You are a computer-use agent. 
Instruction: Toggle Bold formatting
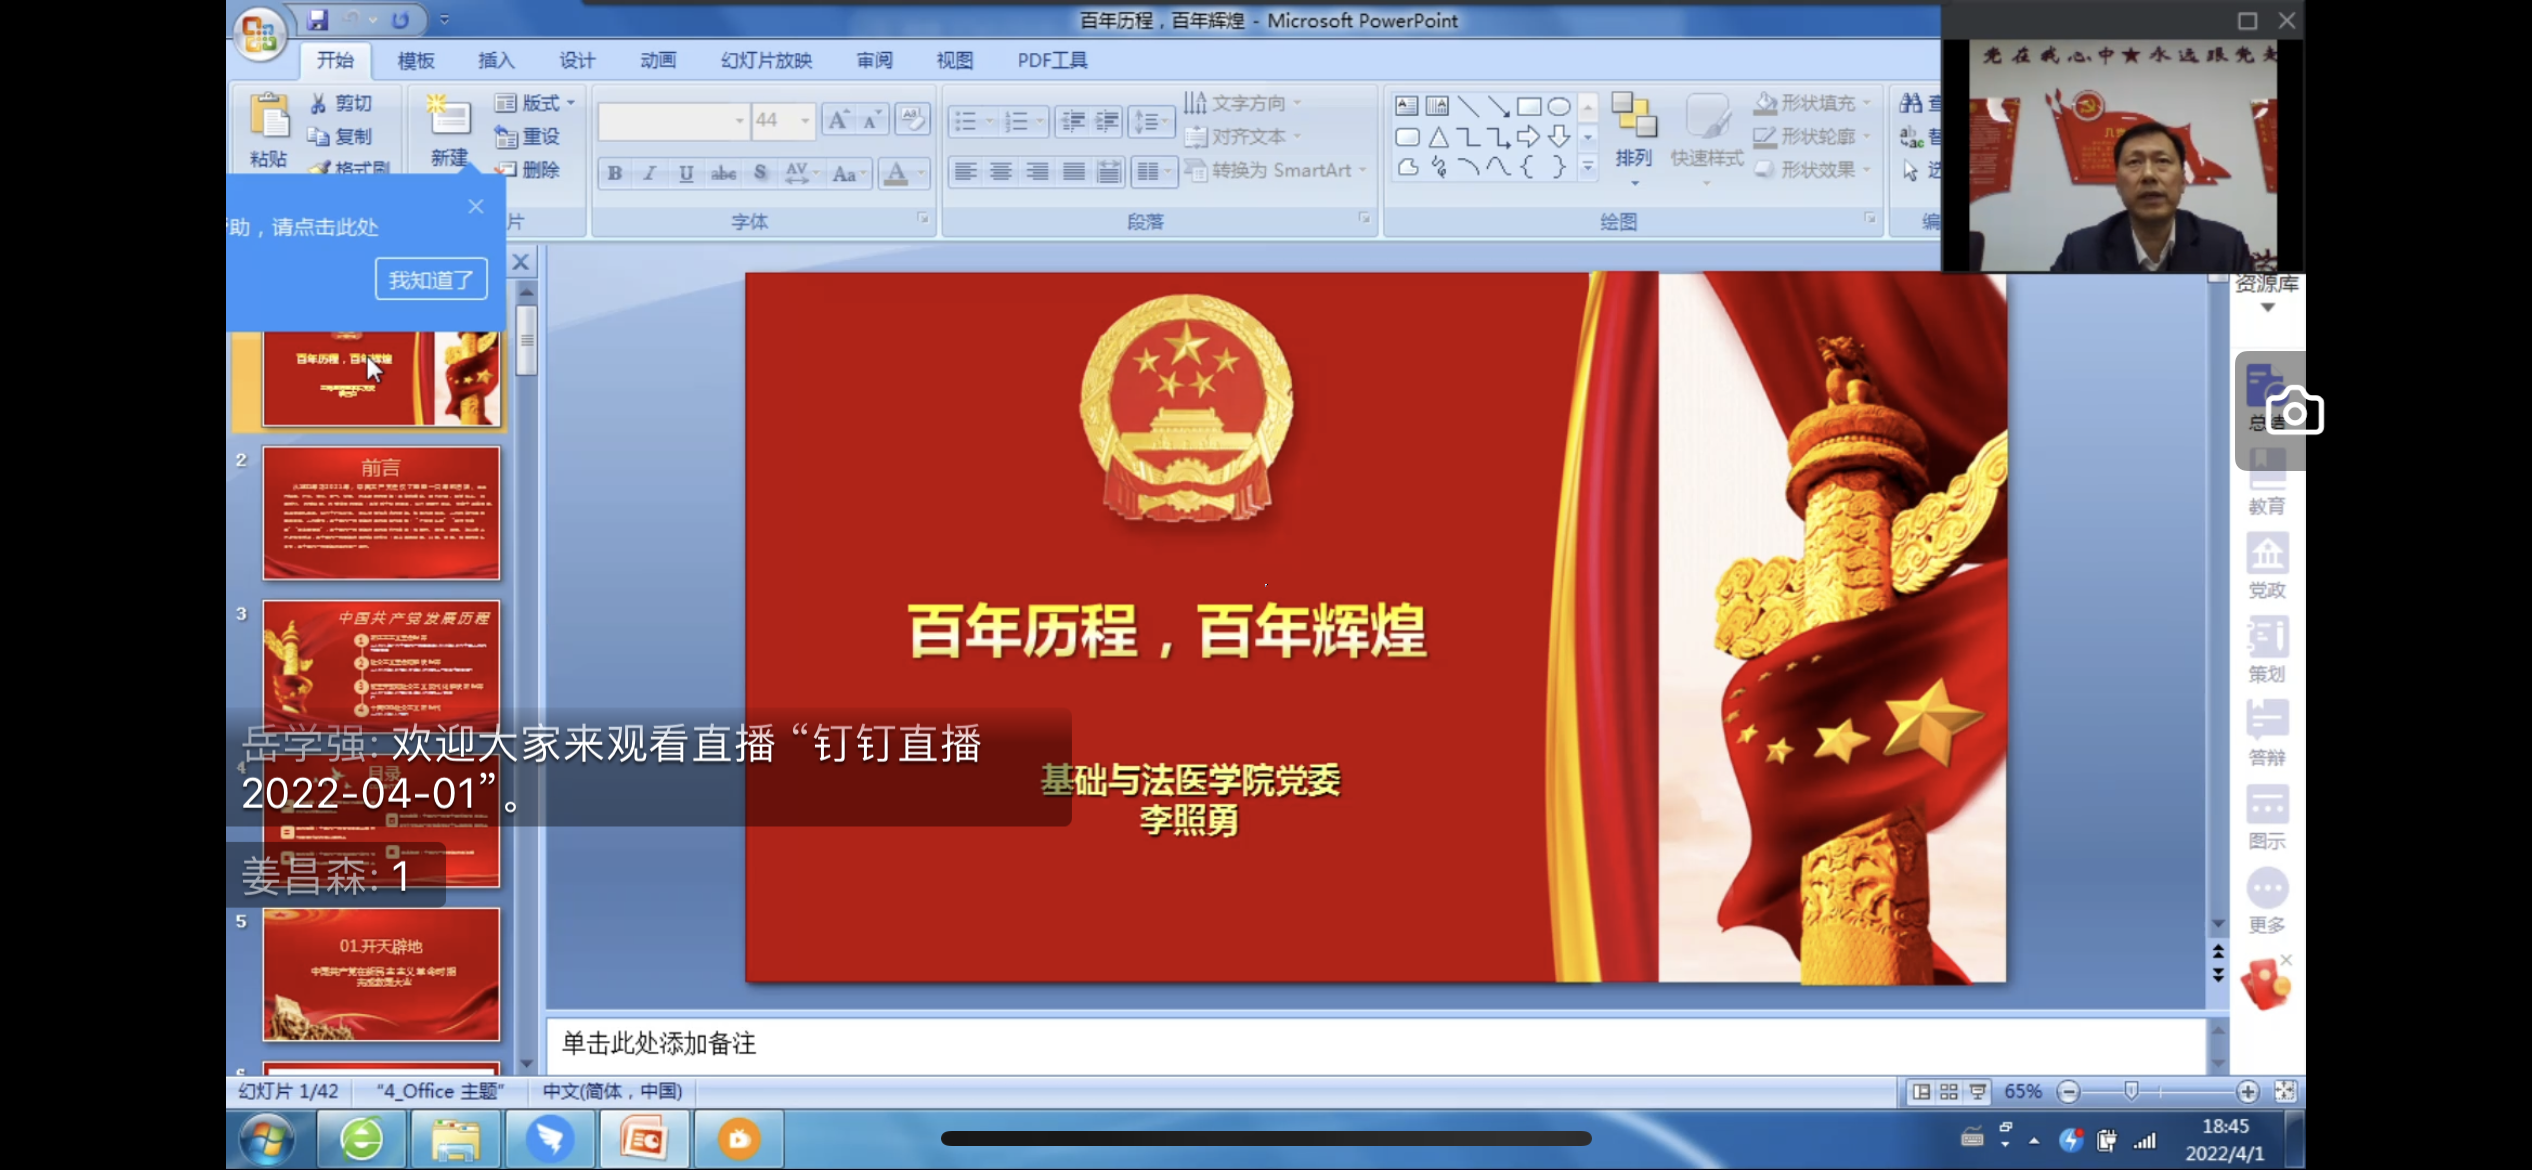[x=615, y=173]
